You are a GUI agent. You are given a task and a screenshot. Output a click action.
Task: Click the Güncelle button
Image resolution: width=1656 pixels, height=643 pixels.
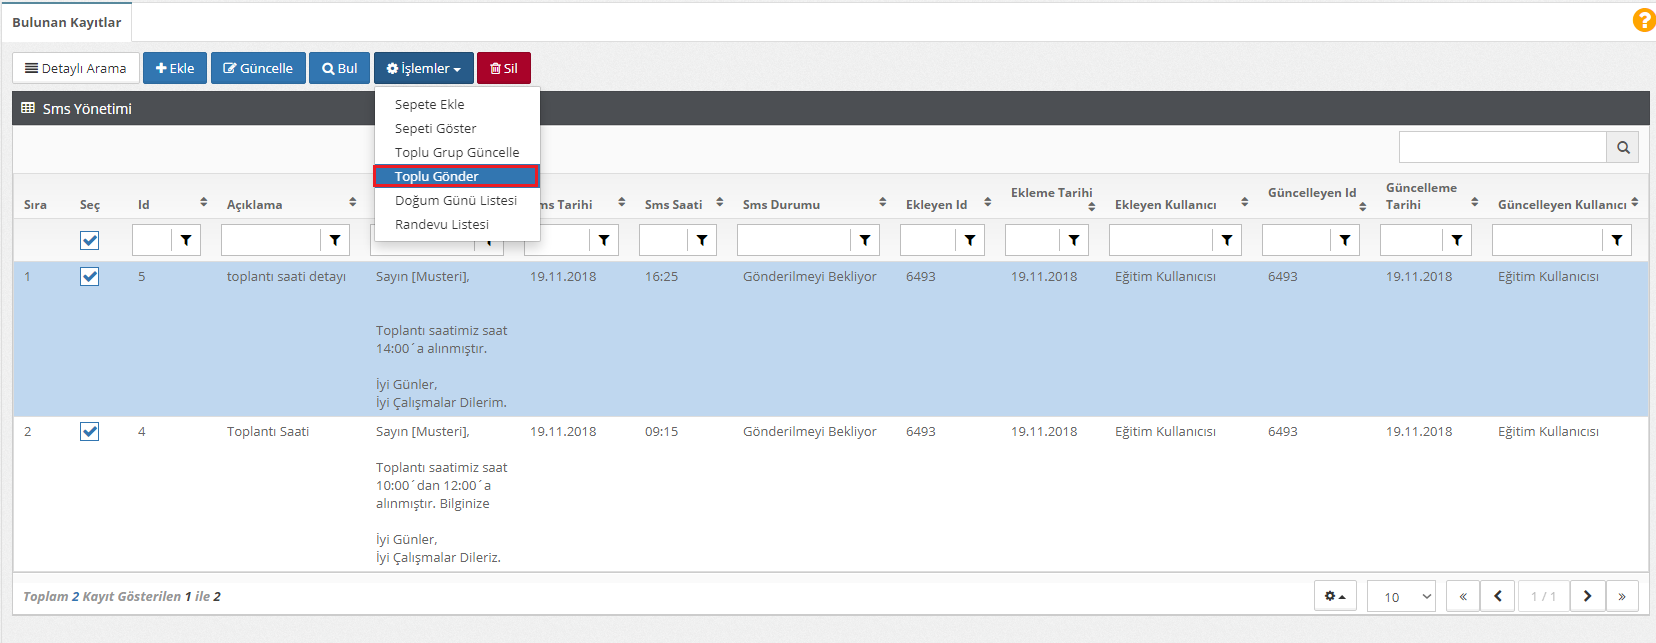coord(258,68)
